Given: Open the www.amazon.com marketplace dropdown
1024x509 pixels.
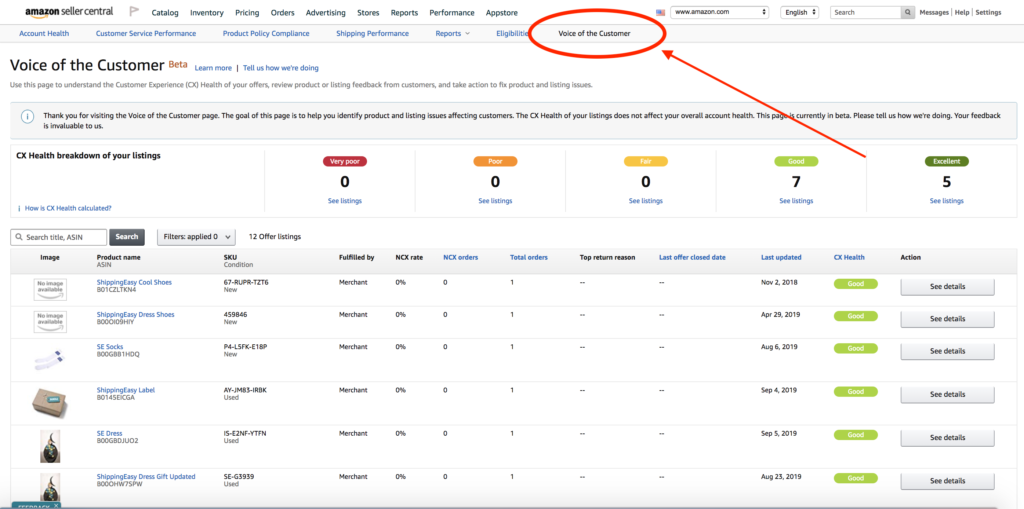Looking at the screenshot, I should point(720,12).
